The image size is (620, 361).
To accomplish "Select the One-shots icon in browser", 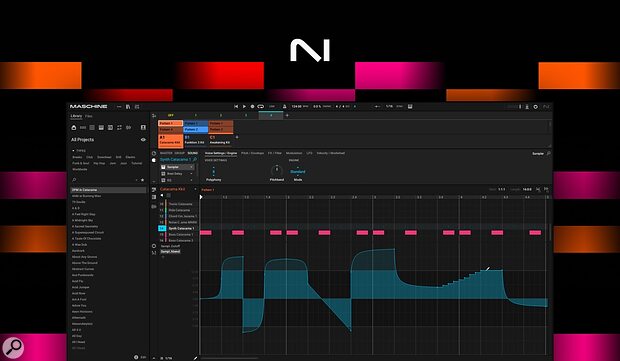I will tap(128, 127).
